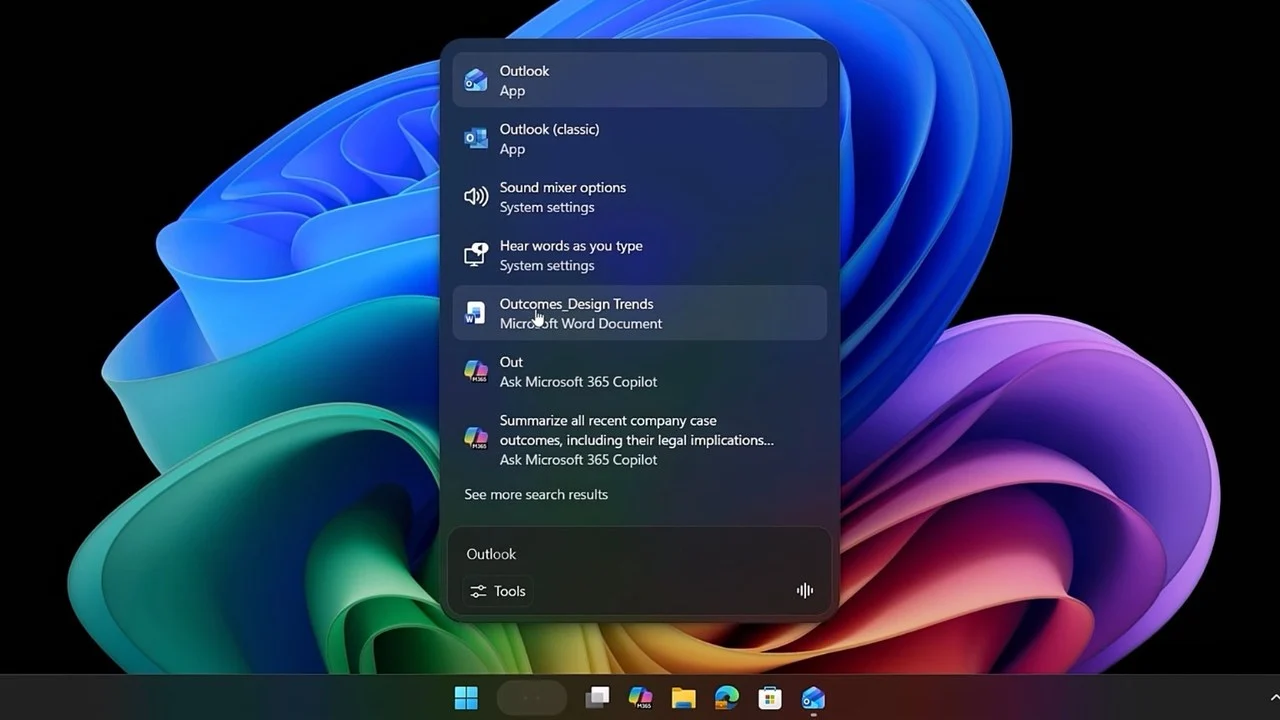Click the Outlook (classic) icon in results
Viewport: 1280px width, 720px height.
pos(476,138)
